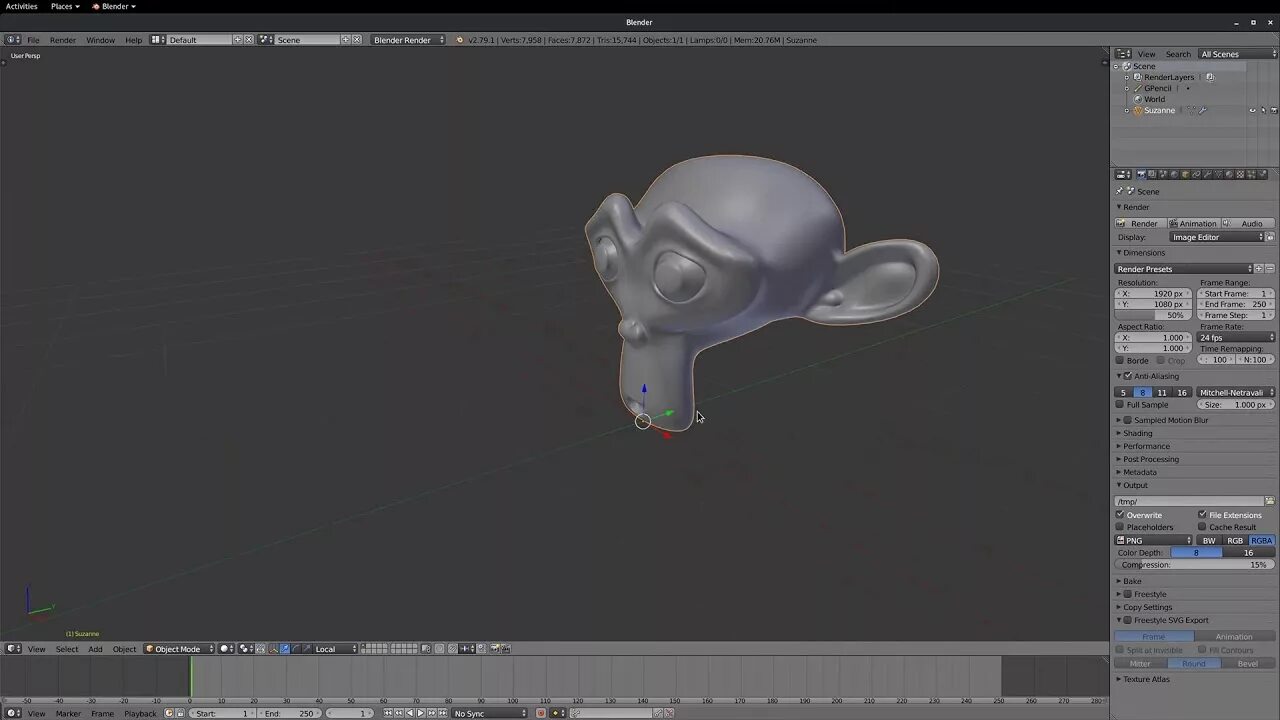Click the Audio render button
Image resolution: width=1280 pixels, height=720 pixels.
[x=1248, y=223]
